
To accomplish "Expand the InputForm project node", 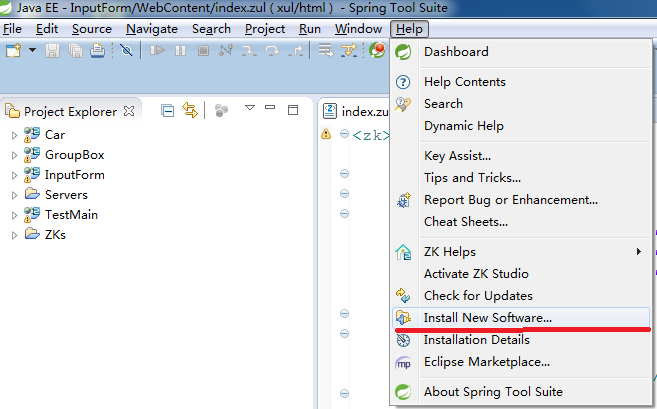I will 14,175.
